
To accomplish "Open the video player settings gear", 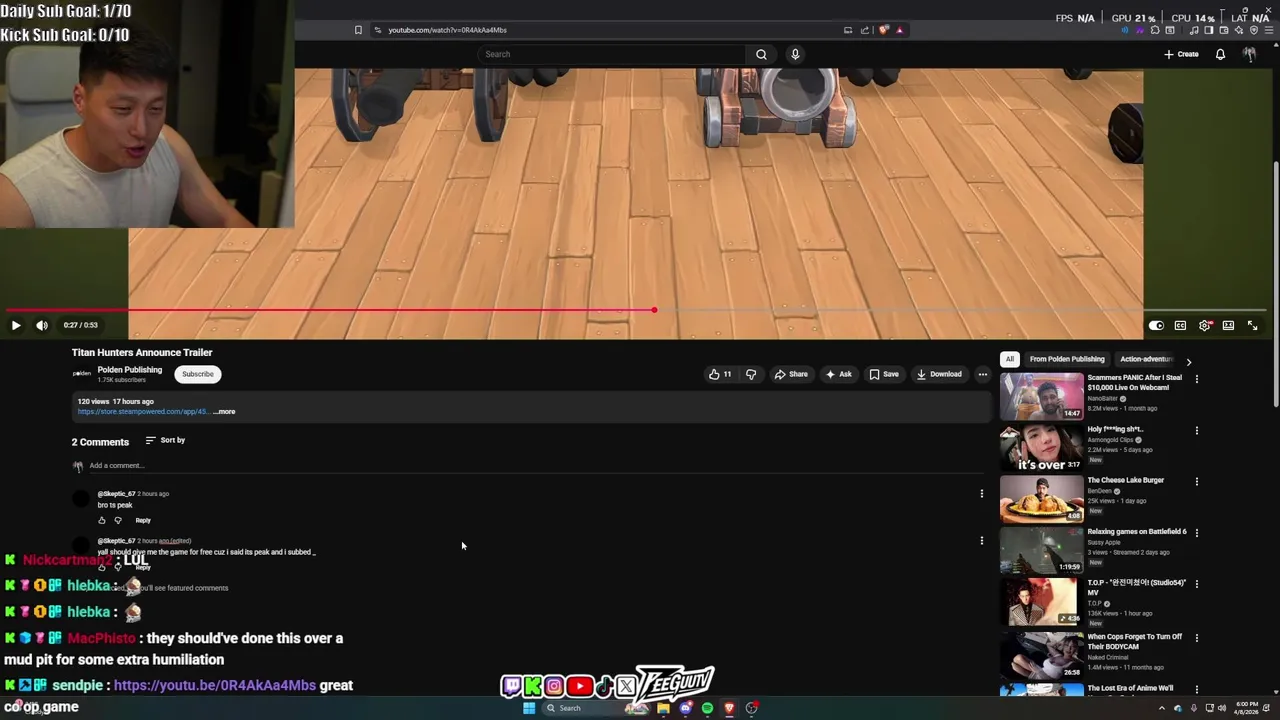I will [x=1205, y=325].
